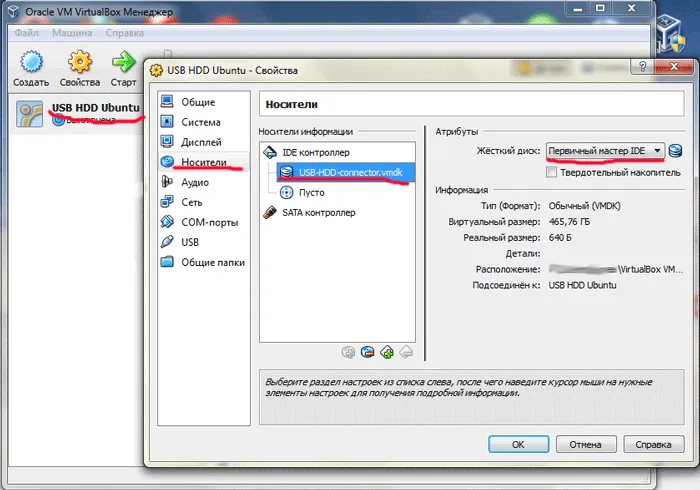Click the Аудио speaker icon in sidebar

pos(167,182)
